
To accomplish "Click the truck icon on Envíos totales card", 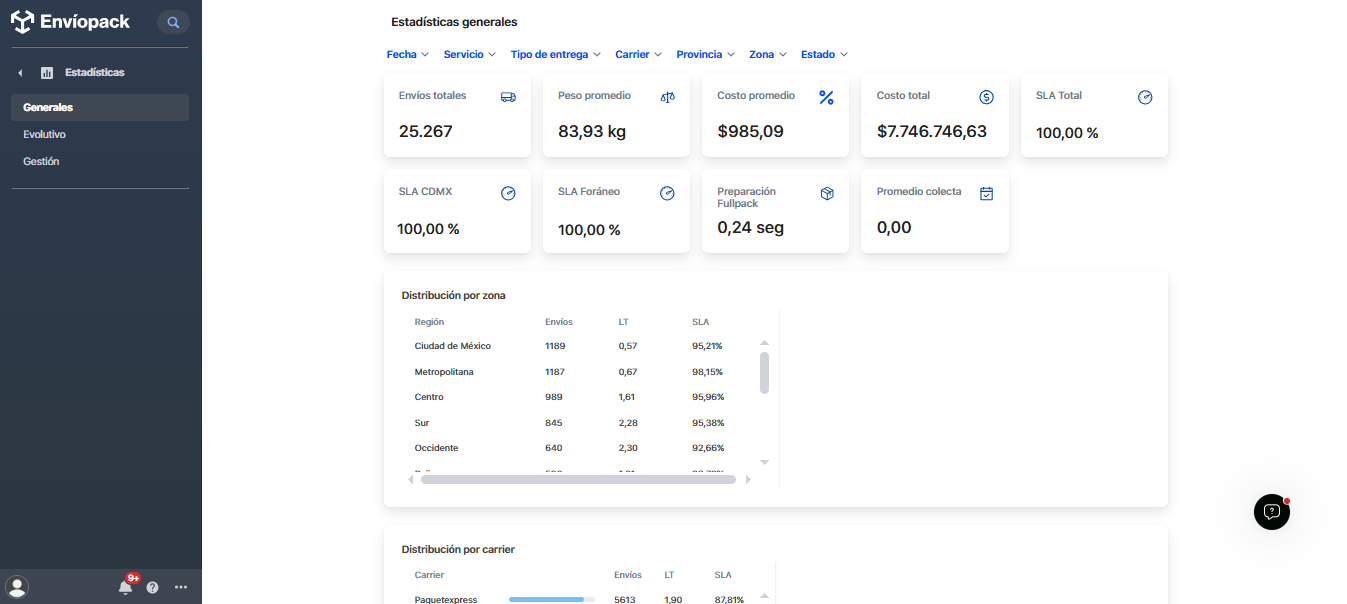I will [508, 96].
